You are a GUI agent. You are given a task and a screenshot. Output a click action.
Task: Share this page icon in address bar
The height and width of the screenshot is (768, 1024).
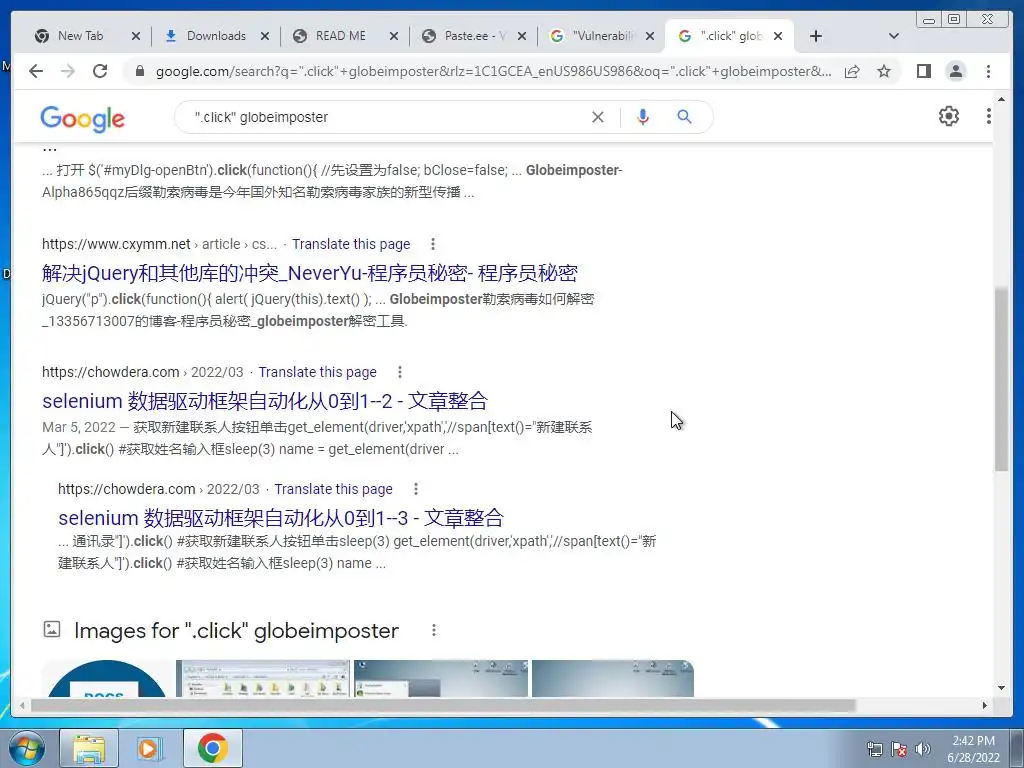click(x=852, y=71)
